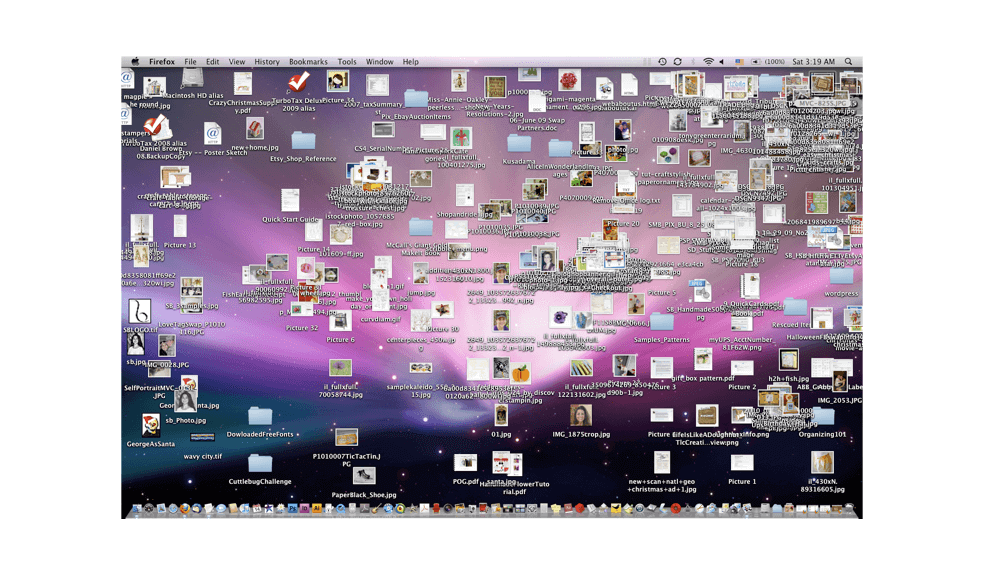The height and width of the screenshot is (575, 985).
Task: Open the Apple menu
Action: pyautogui.click(x=135, y=62)
